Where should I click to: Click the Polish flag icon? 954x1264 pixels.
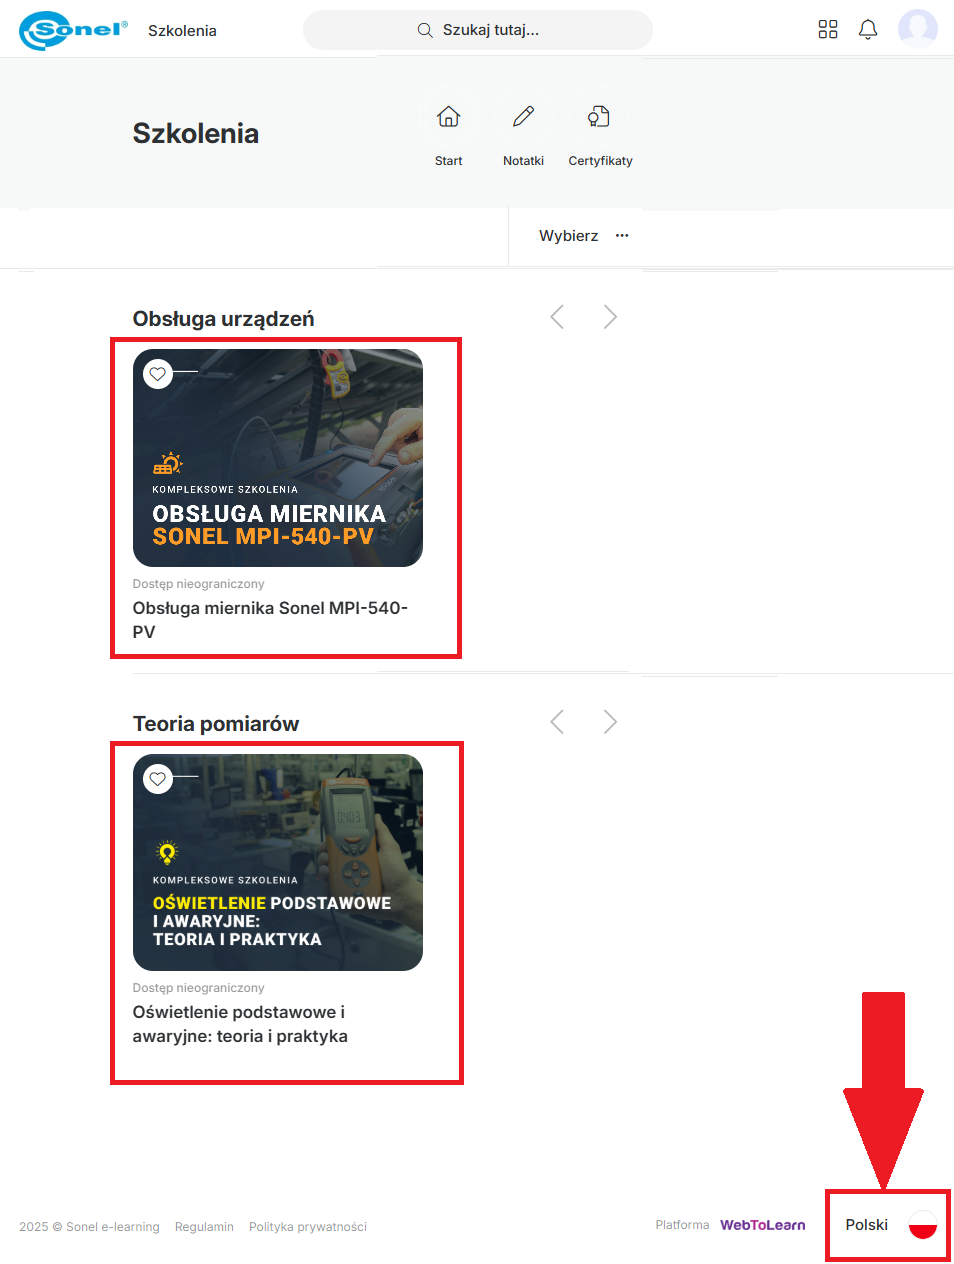coord(922,1225)
